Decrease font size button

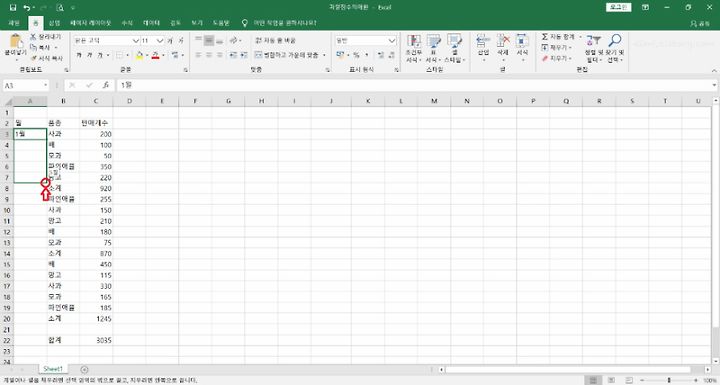(181, 40)
